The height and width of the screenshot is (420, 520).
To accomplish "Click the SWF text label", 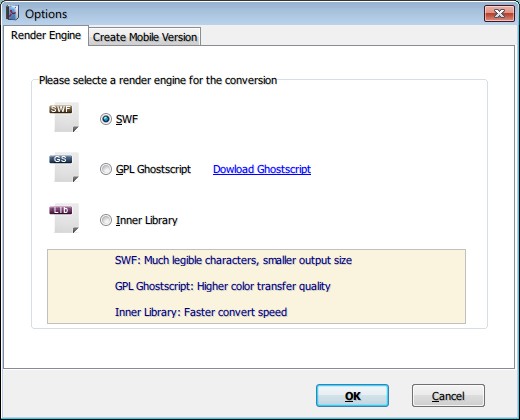I will (x=127, y=119).
